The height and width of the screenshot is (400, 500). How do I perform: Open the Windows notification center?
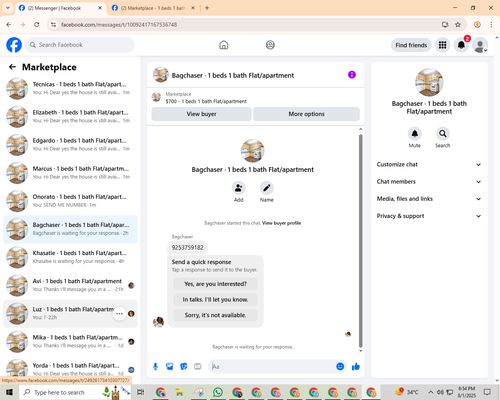coord(488,392)
